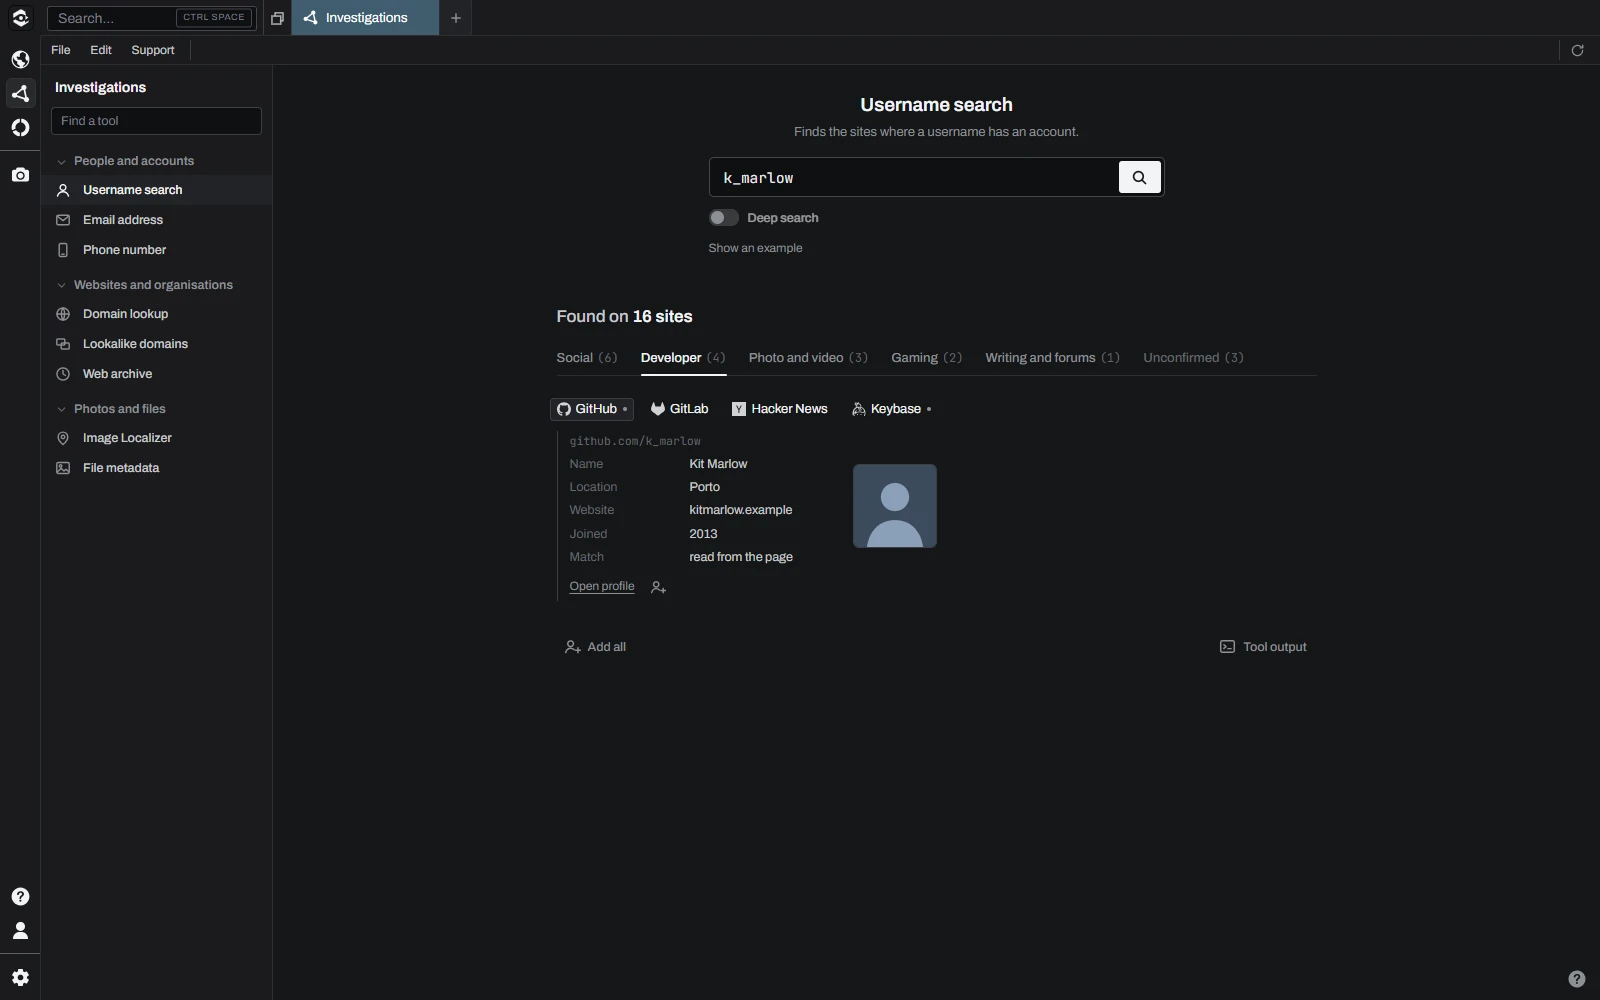Open the Domain lookup tool

[x=156, y=314]
